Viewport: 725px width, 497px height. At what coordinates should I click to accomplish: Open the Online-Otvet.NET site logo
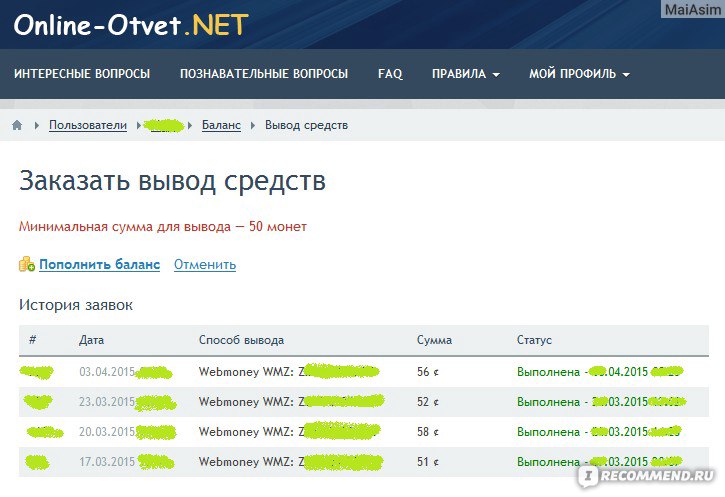131,25
